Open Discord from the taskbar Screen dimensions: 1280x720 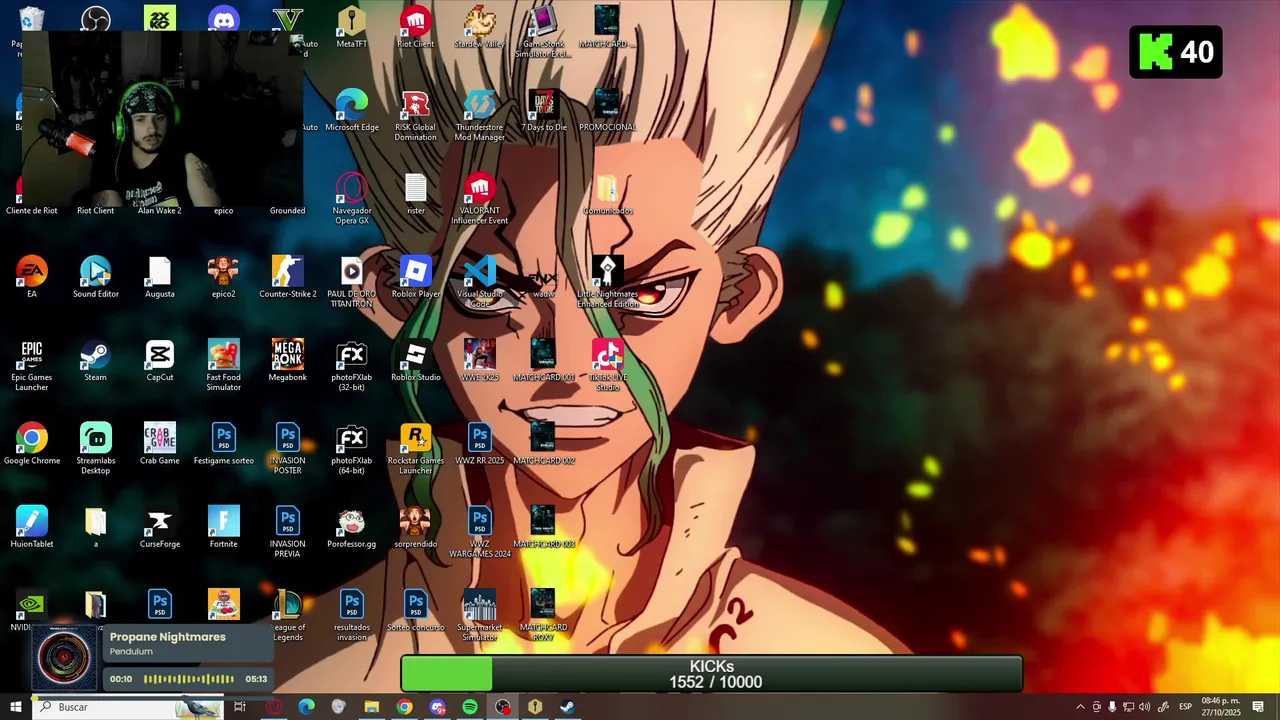click(437, 707)
